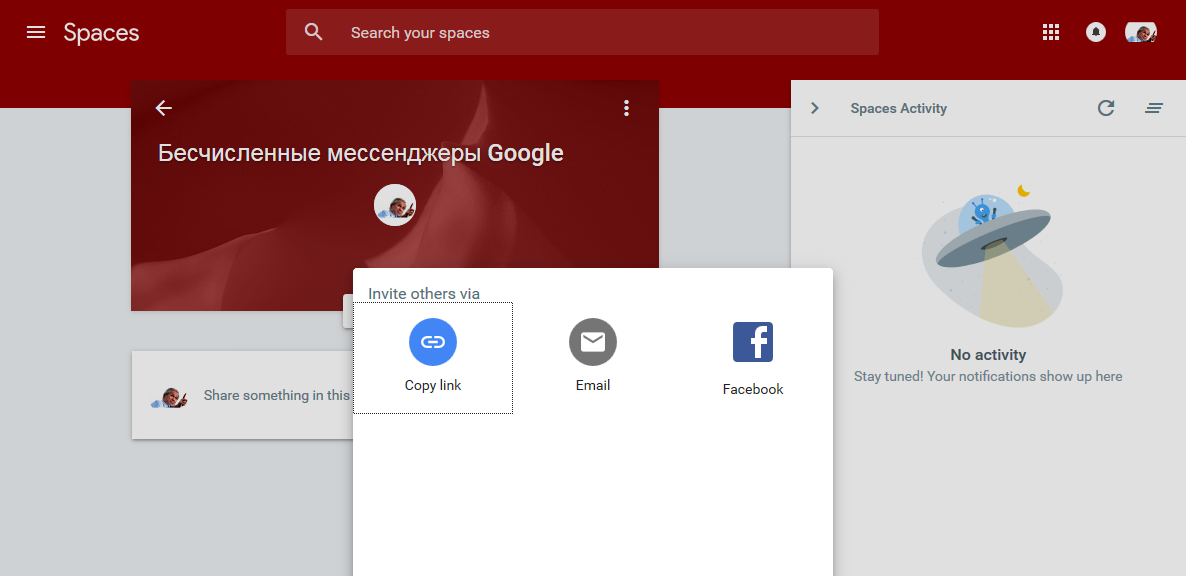
Task: Click the Invite others via heading
Action: pyautogui.click(x=424, y=293)
